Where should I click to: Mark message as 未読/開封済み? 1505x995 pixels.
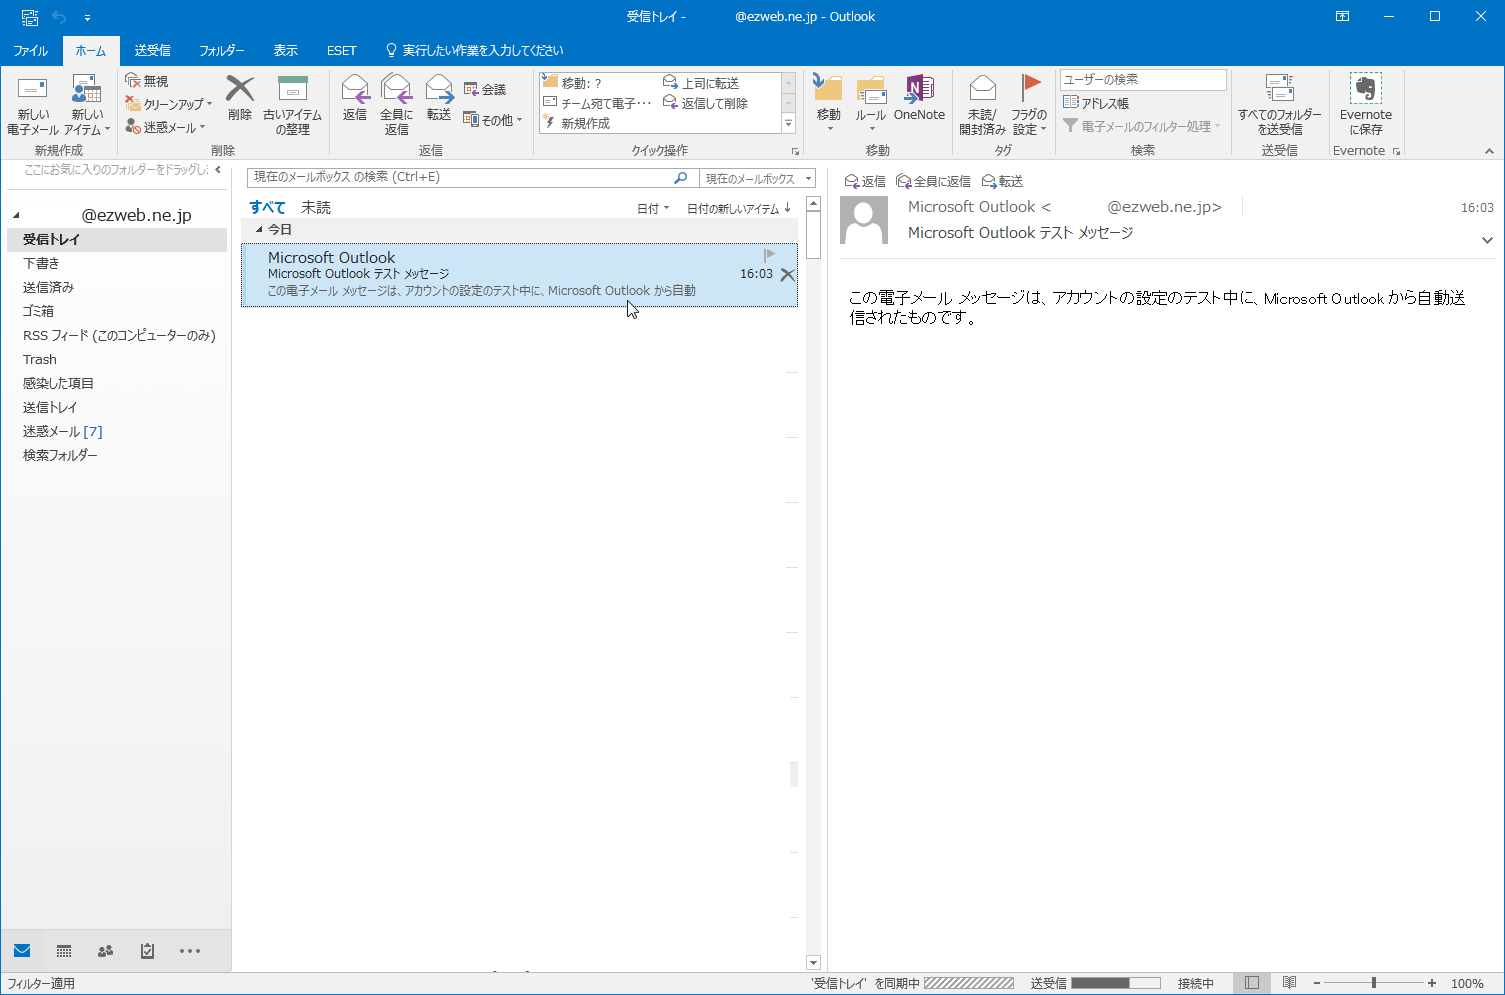point(981,104)
